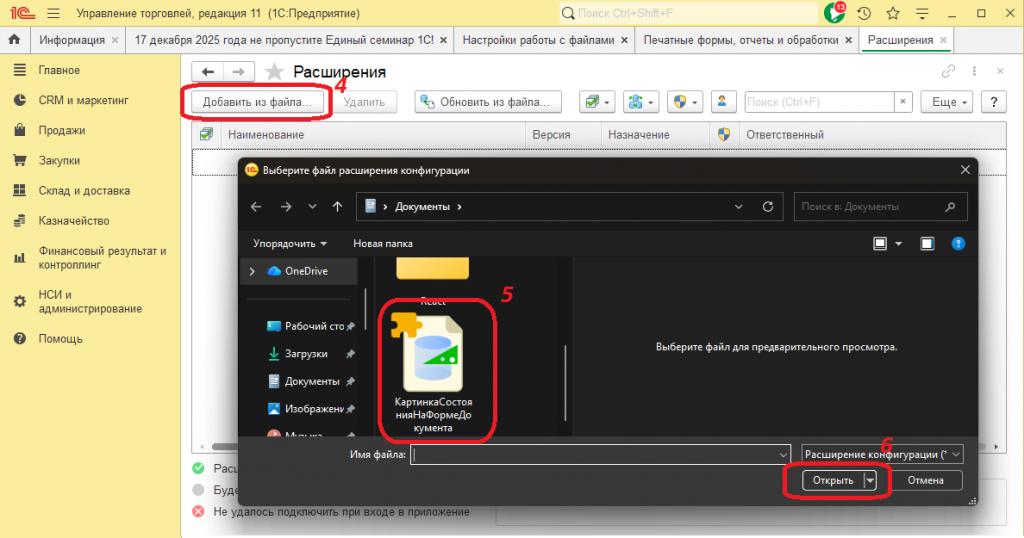Open the Главное section

point(59,70)
